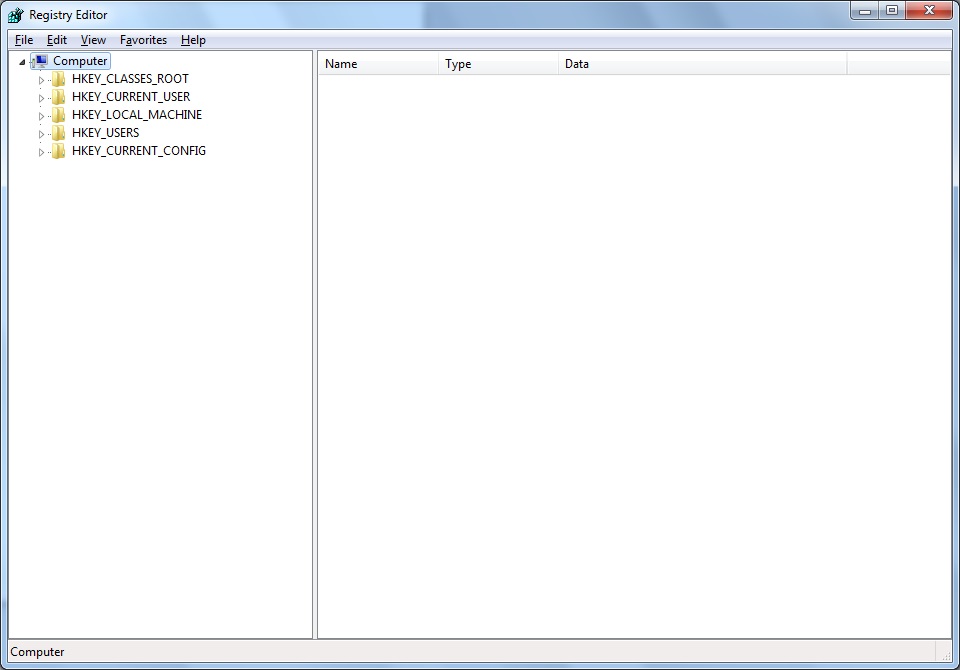This screenshot has width=960, height=670.
Task: Collapse the Computer tree node
Action: 22,62
